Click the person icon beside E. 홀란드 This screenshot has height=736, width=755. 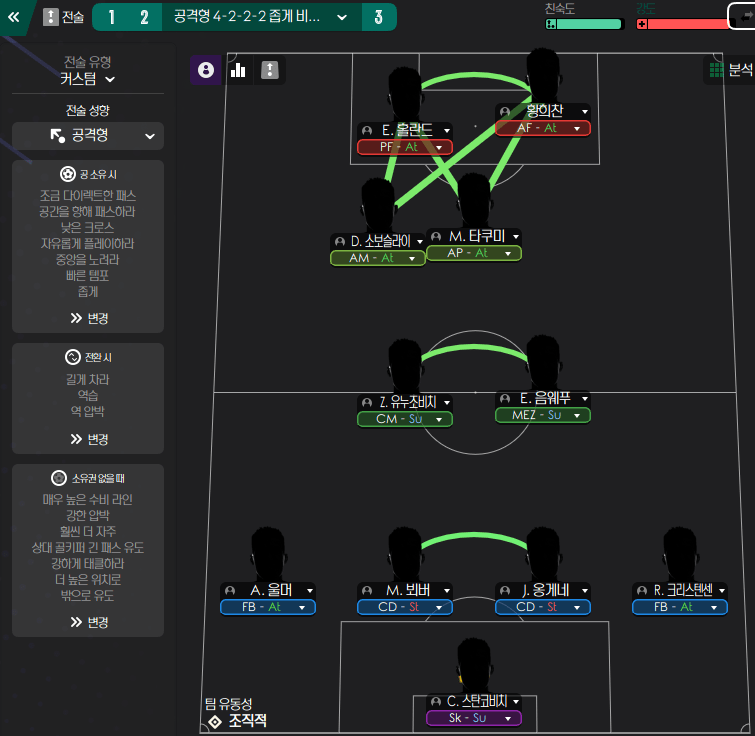tap(367, 130)
